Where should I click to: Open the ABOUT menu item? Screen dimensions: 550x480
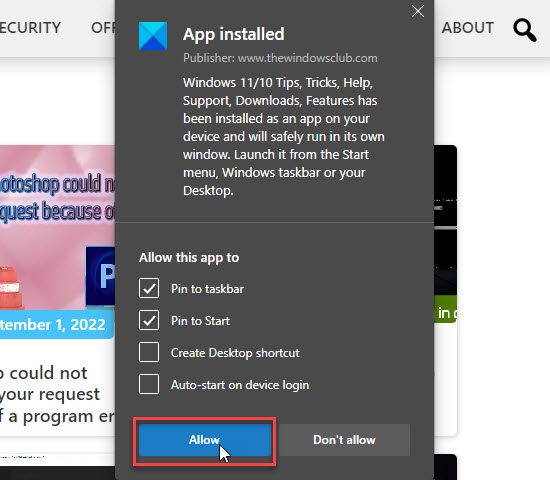point(468,28)
